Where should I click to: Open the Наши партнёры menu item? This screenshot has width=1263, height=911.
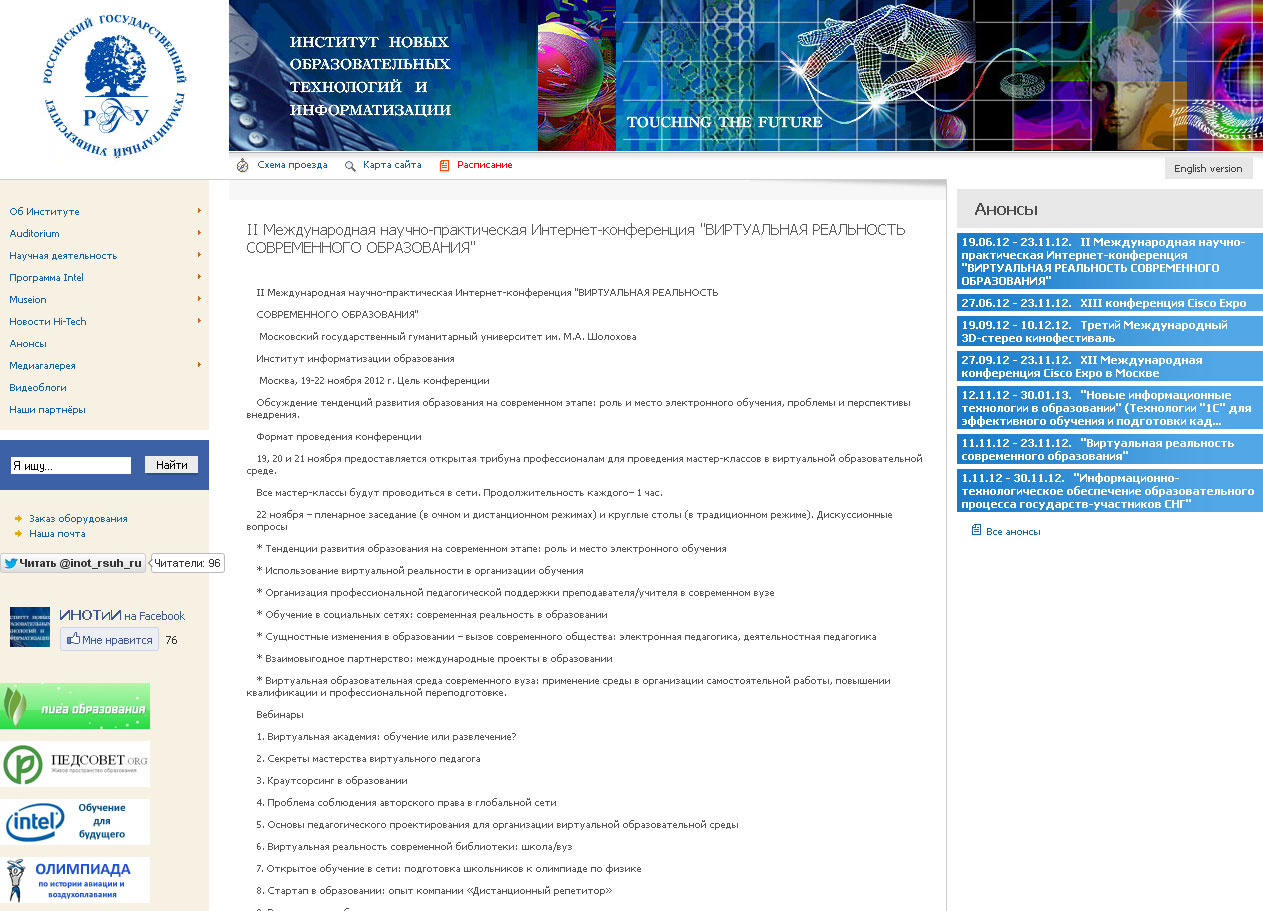tap(47, 409)
